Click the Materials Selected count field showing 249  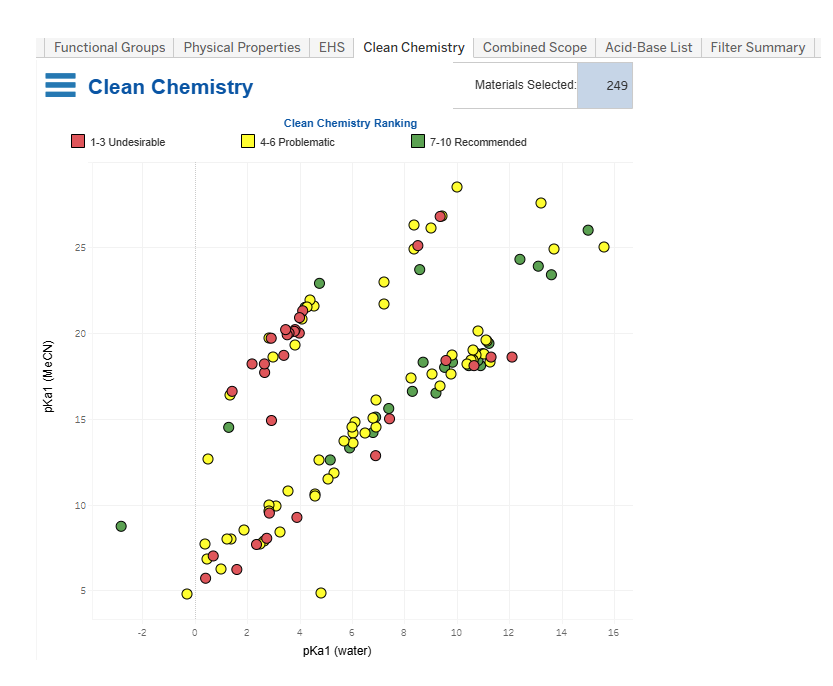click(604, 85)
